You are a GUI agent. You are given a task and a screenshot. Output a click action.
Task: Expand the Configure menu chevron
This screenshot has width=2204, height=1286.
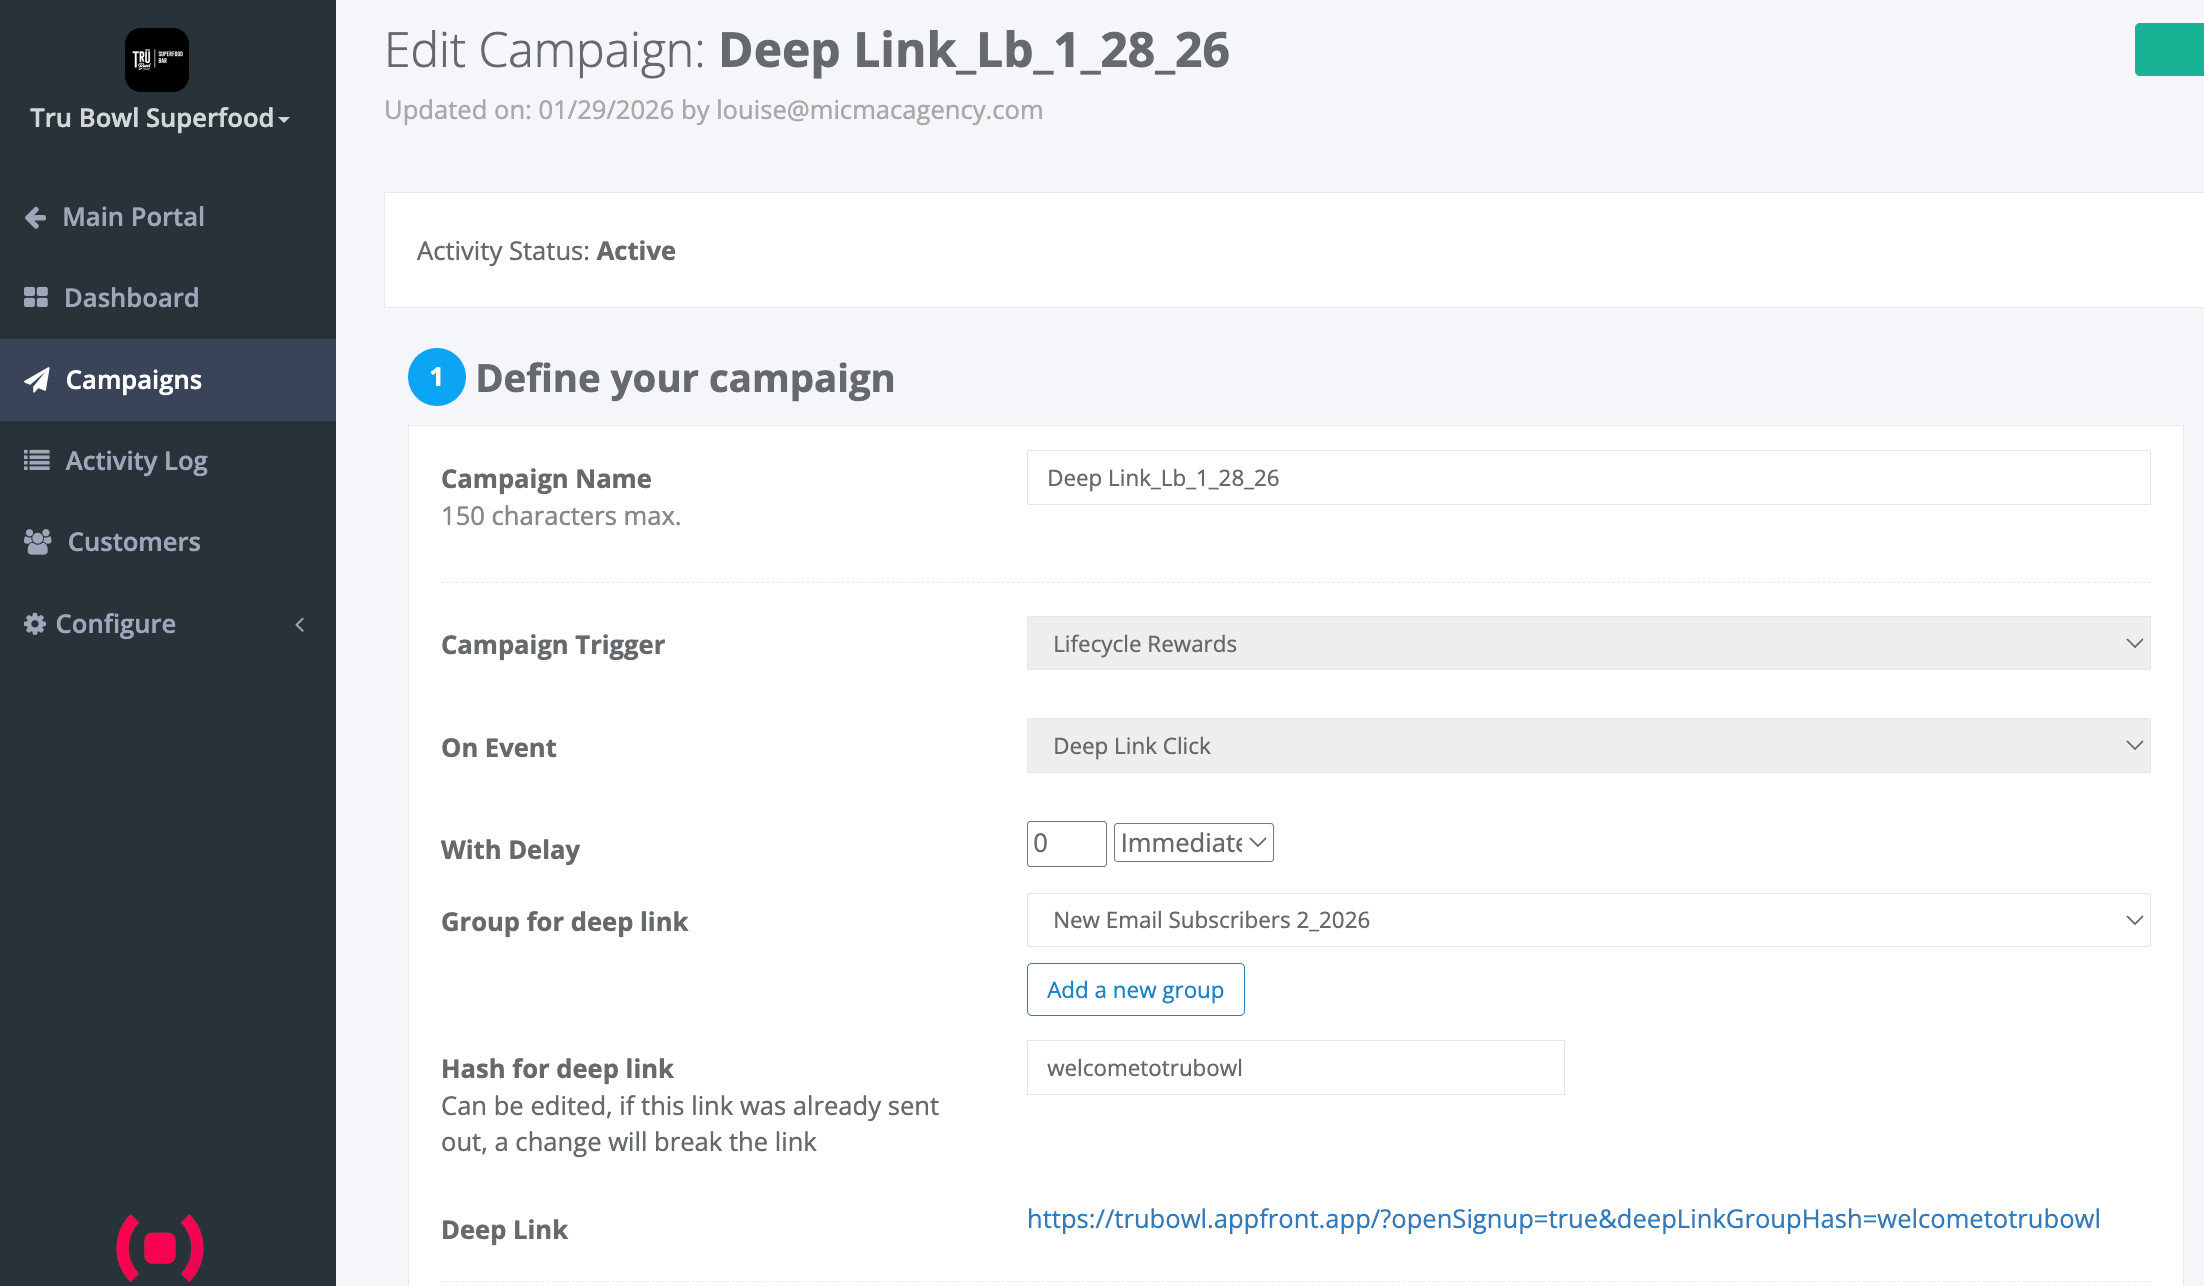(299, 624)
